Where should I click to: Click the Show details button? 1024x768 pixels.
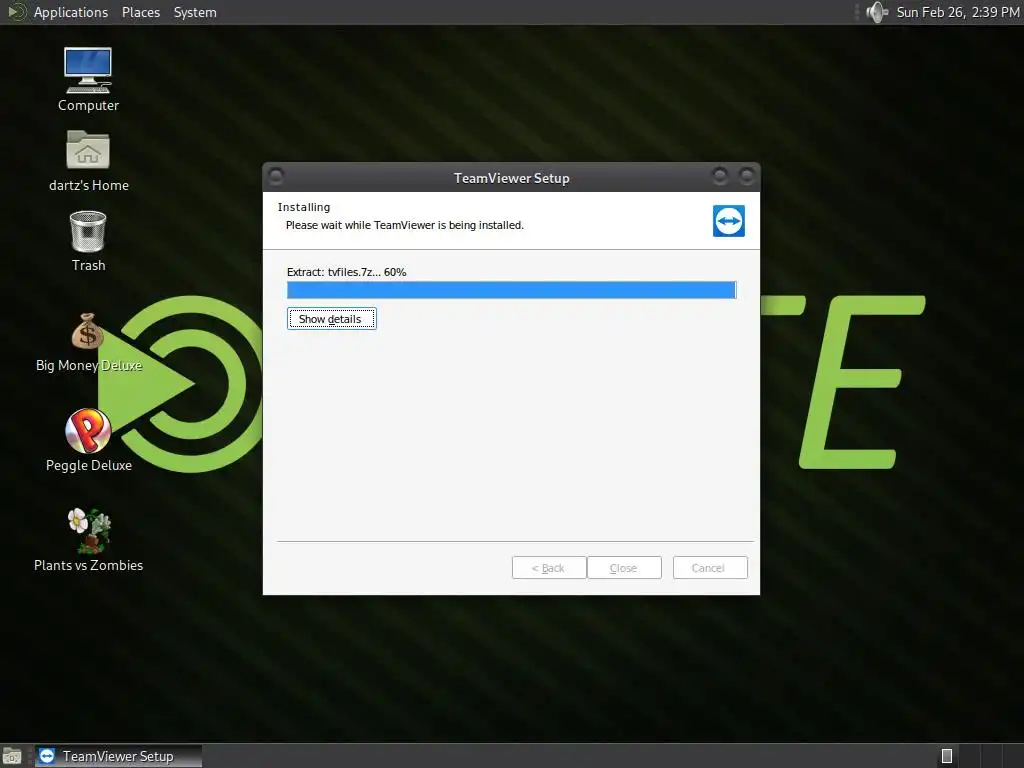332,319
